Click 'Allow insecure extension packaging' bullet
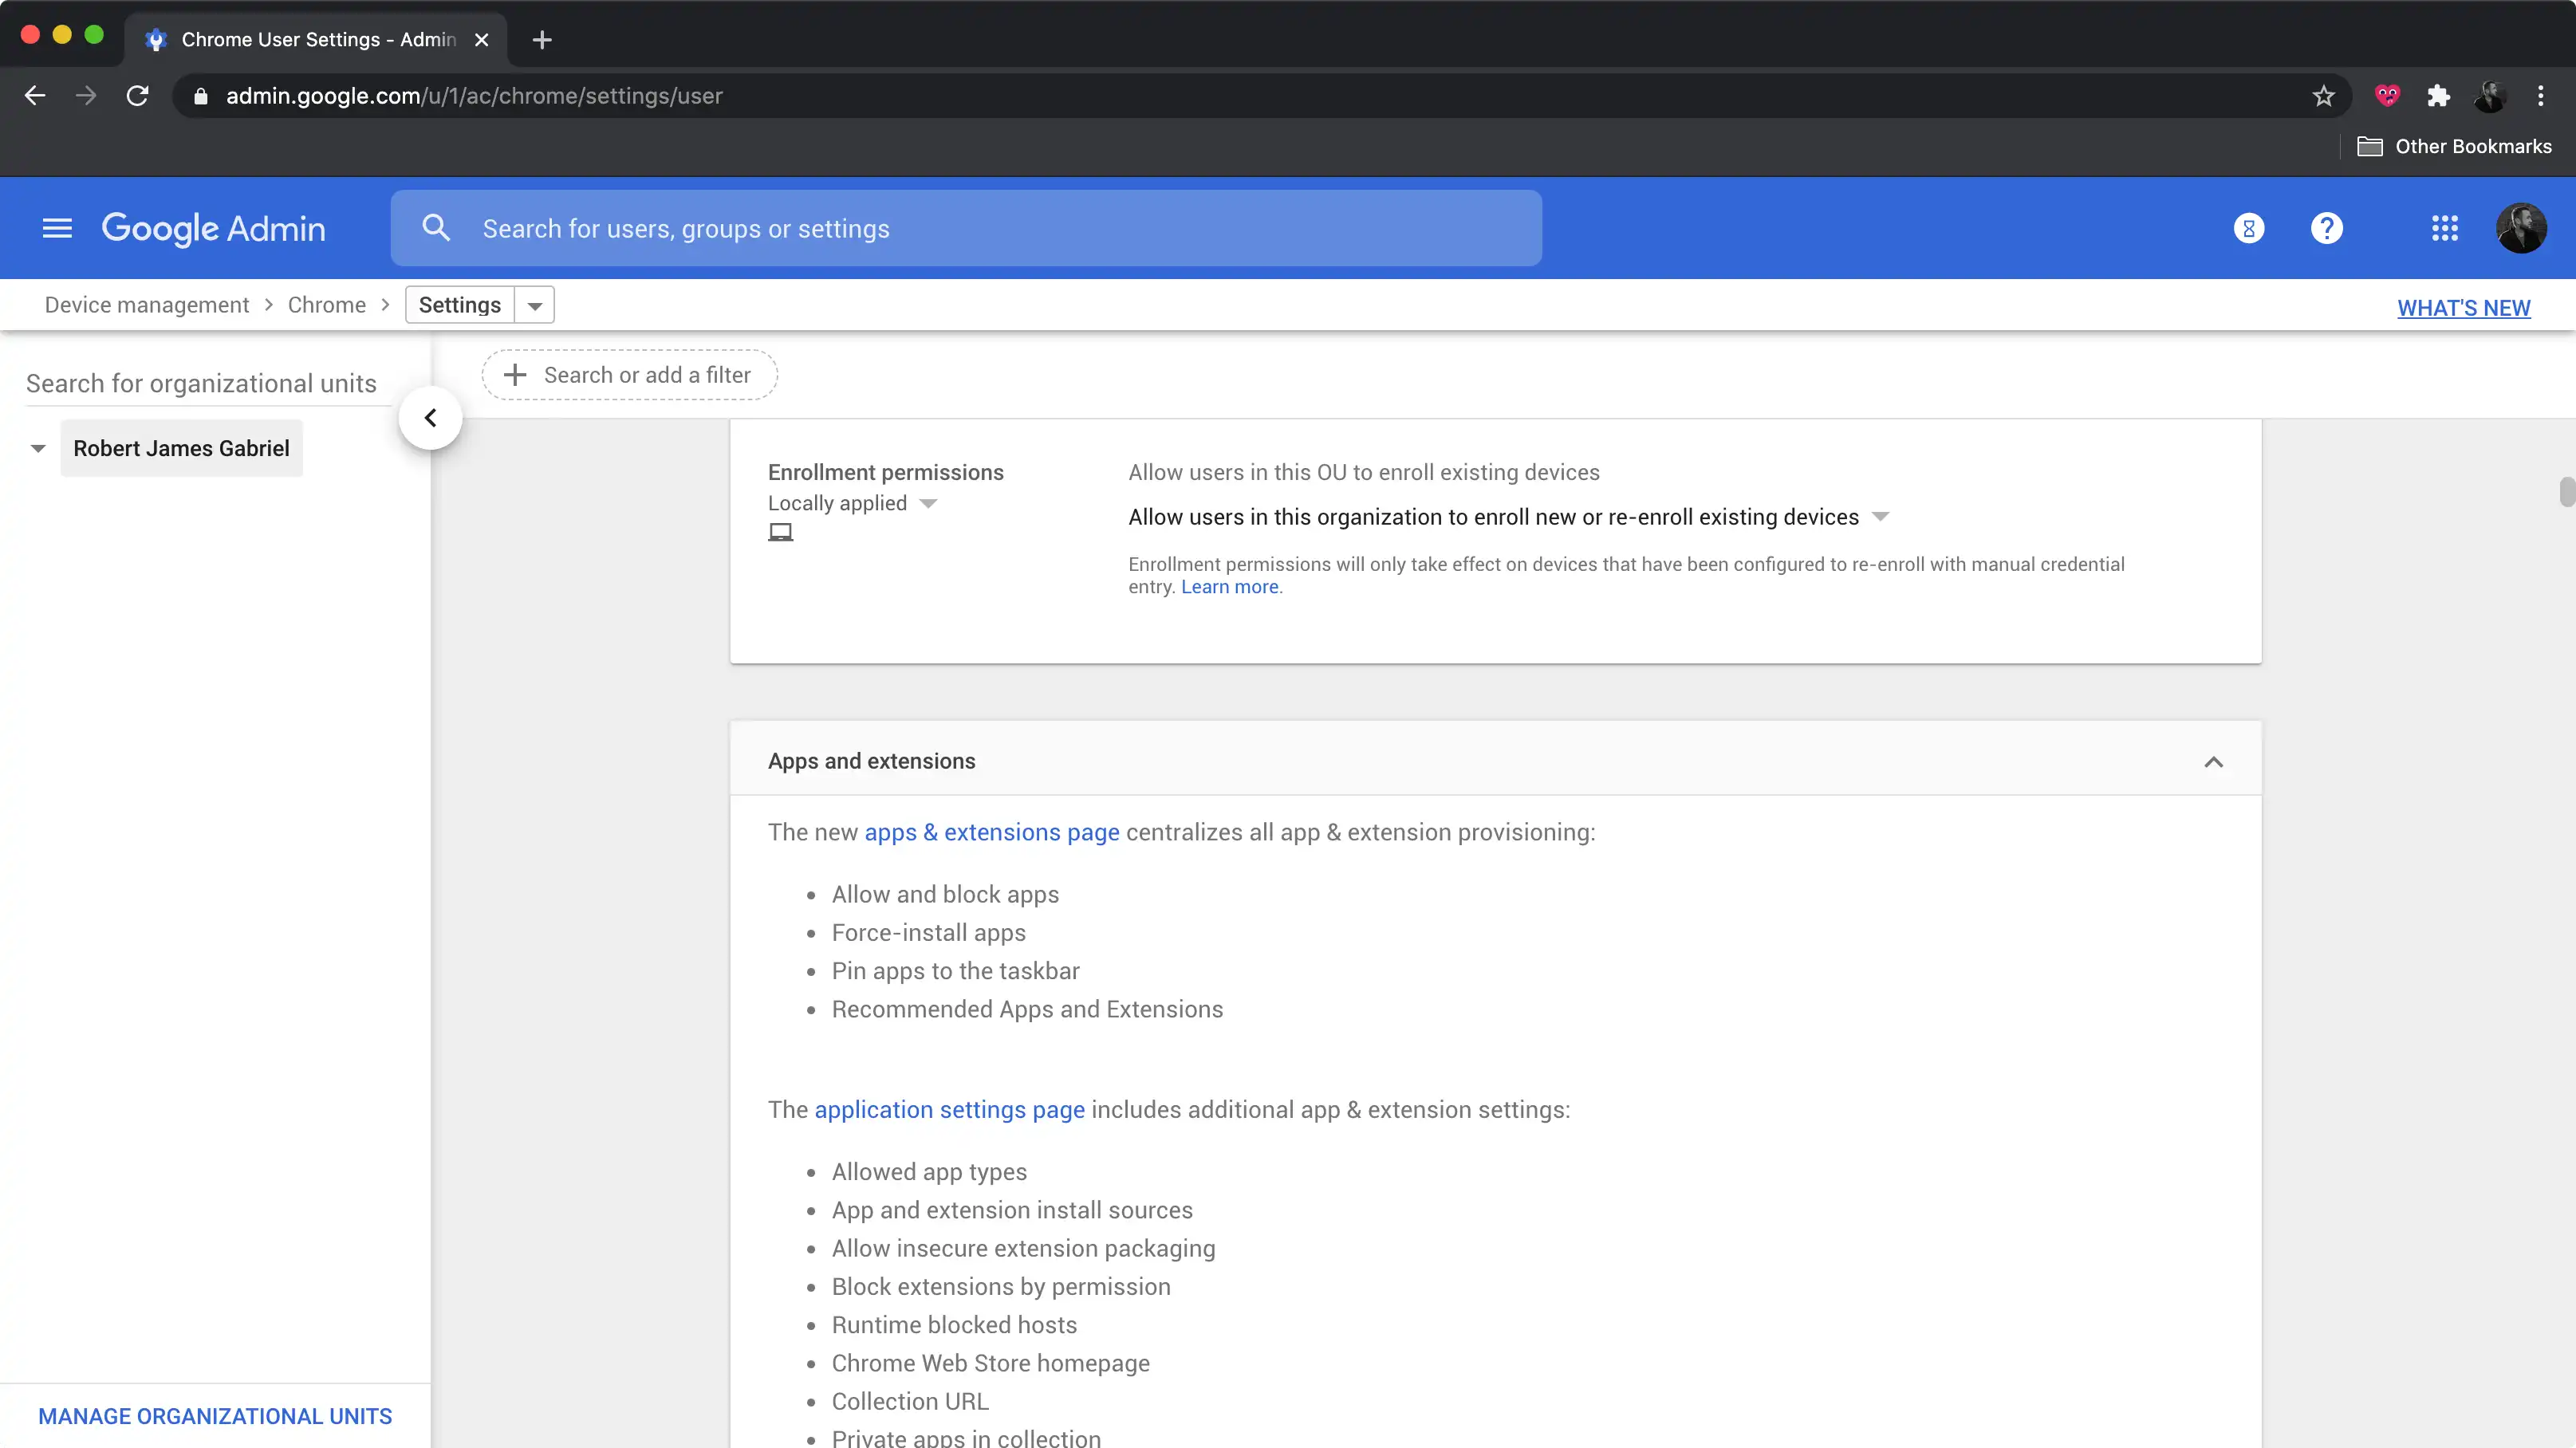 click(x=1023, y=1249)
